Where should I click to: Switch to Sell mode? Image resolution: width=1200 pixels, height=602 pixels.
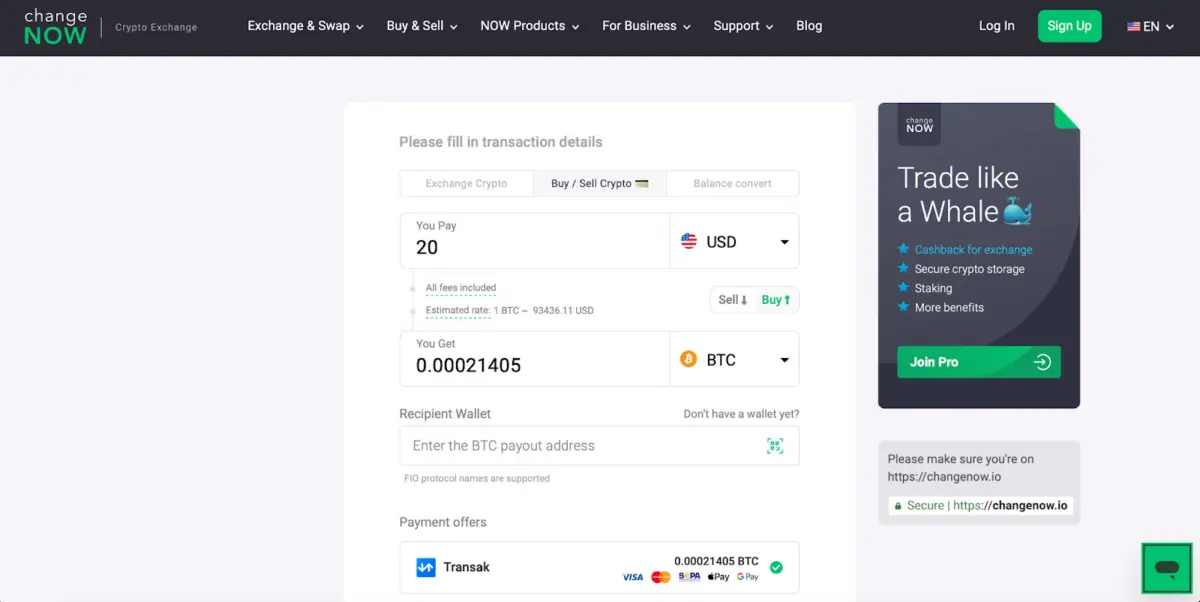[x=731, y=299]
